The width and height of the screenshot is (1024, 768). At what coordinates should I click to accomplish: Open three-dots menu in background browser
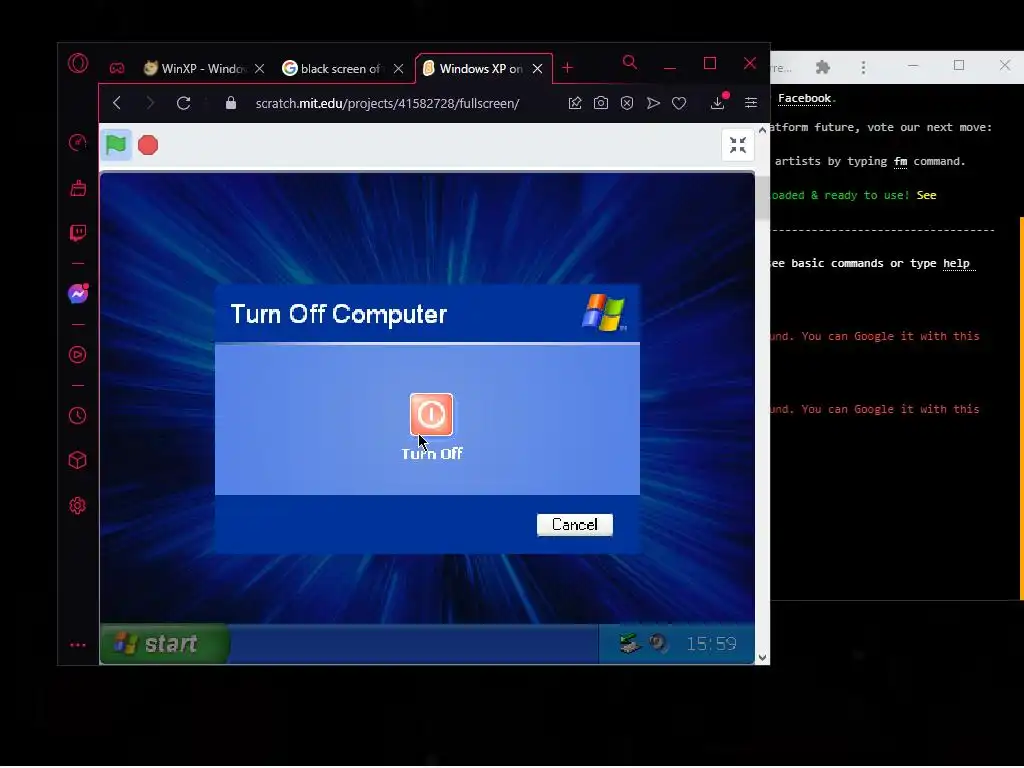863,67
